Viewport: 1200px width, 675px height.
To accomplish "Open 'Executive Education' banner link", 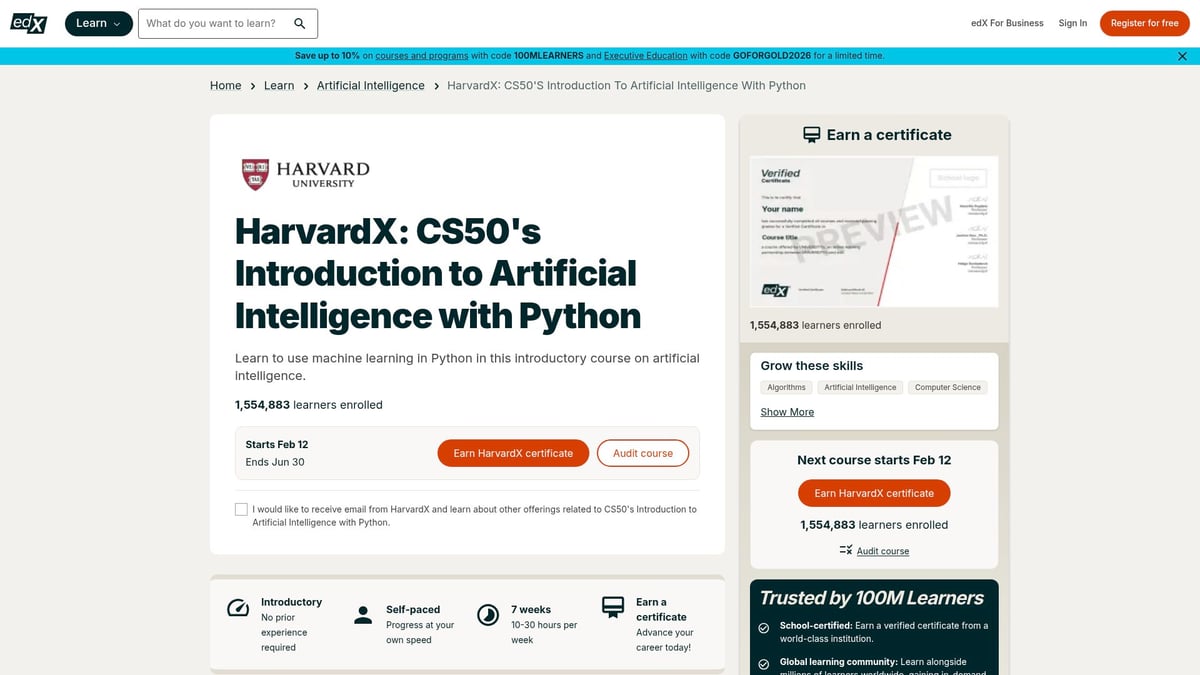I will (x=646, y=56).
